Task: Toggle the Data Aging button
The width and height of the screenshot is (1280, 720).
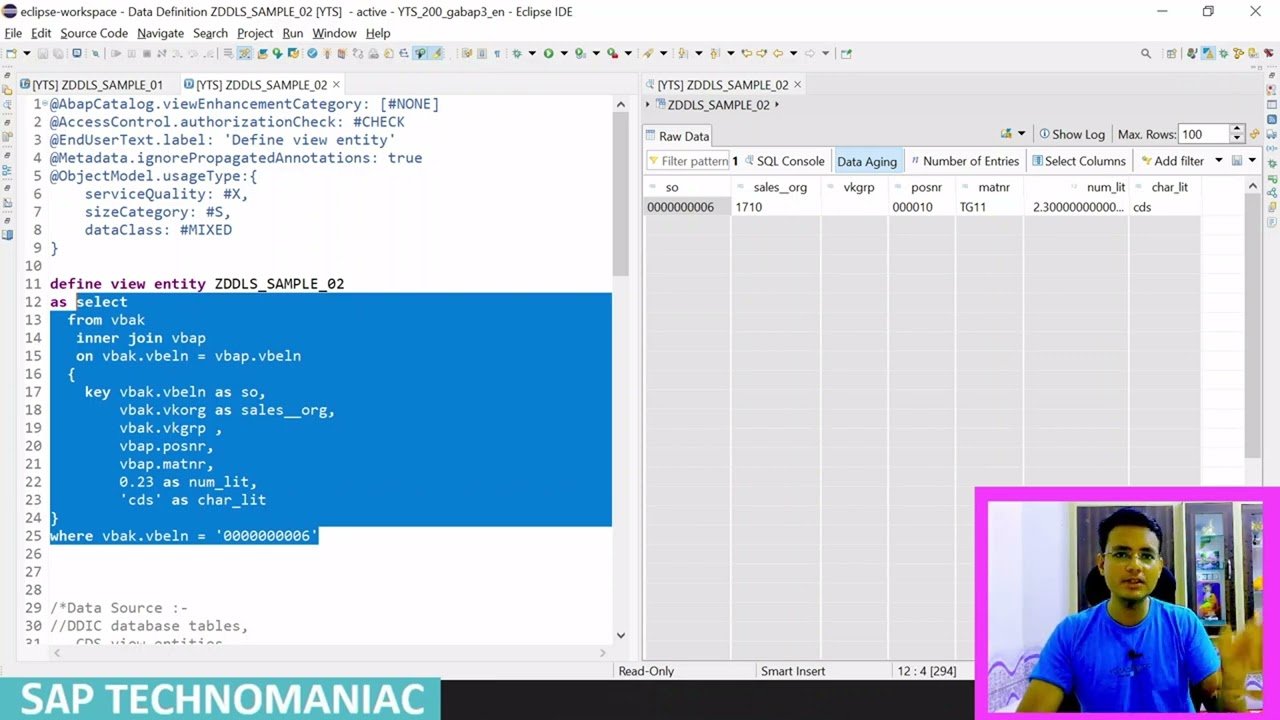Action: (866, 161)
